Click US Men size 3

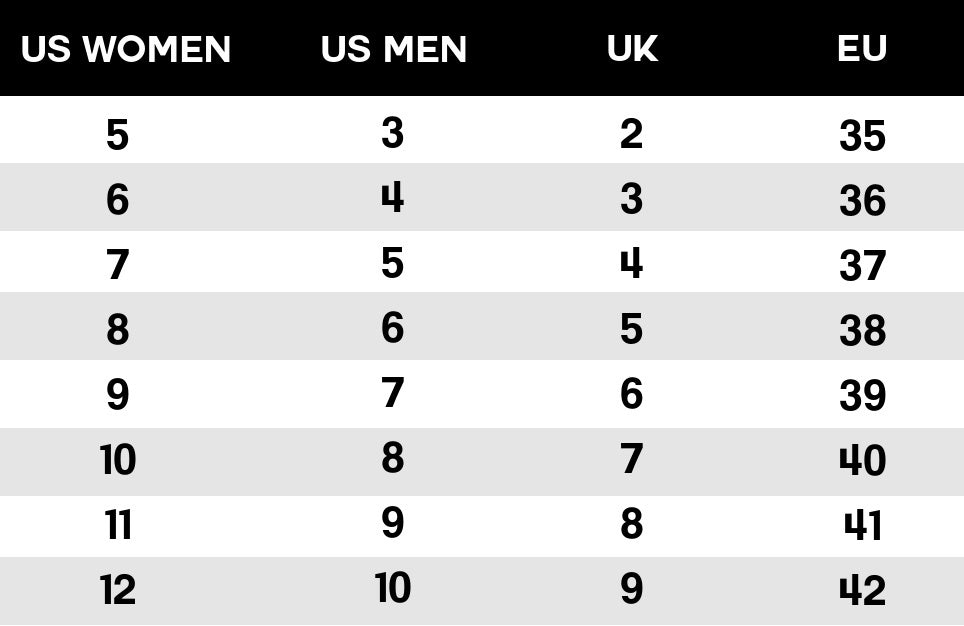tap(392, 133)
